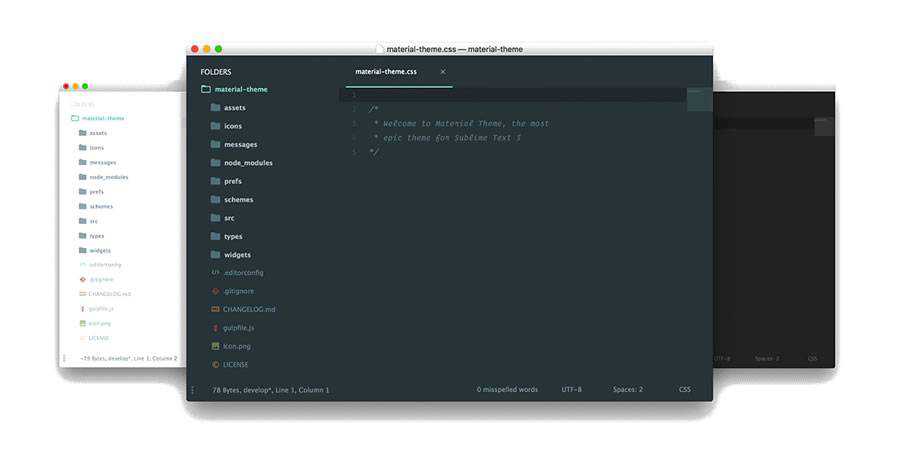Click the .gitignore git icon in dark sidebar
The height and width of the screenshot is (450, 900).
click(215, 291)
